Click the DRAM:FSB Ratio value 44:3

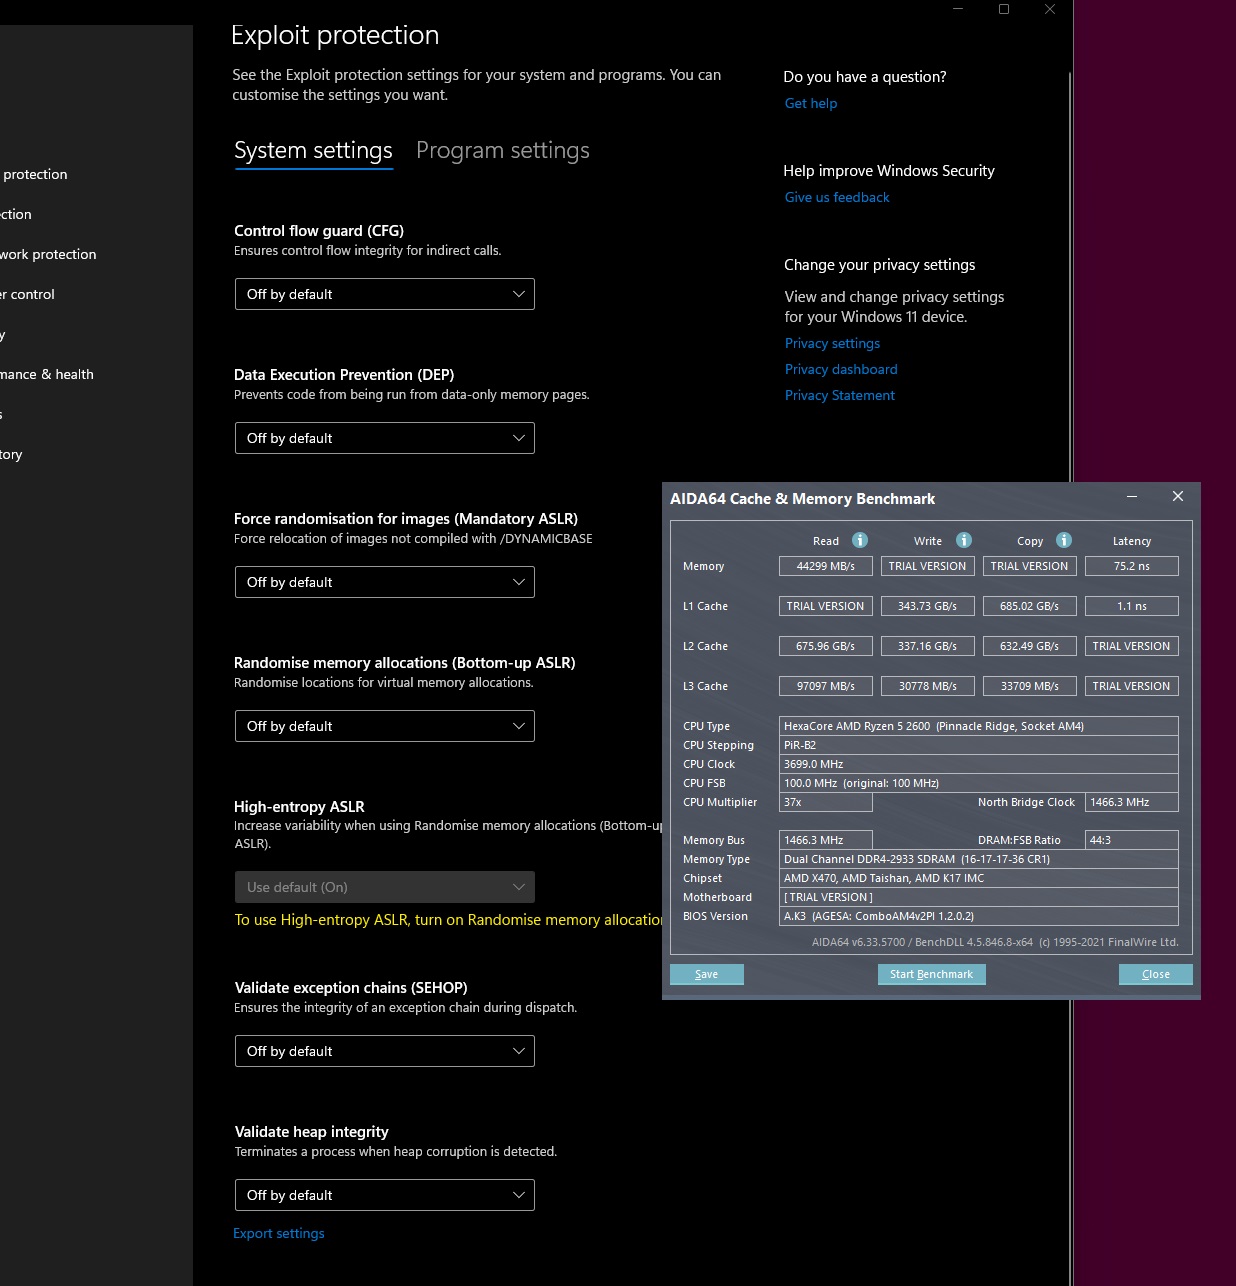tap(1132, 840)
